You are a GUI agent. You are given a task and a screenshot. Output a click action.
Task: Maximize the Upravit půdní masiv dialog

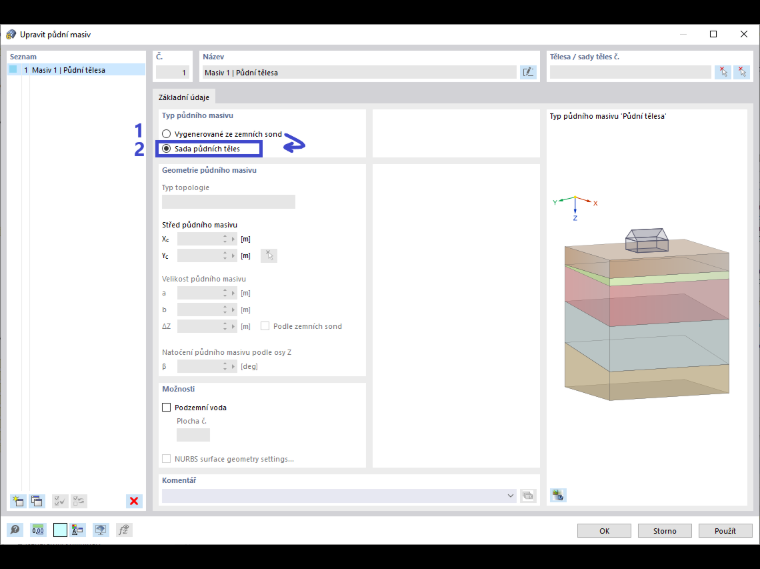(x=713, y=34)
